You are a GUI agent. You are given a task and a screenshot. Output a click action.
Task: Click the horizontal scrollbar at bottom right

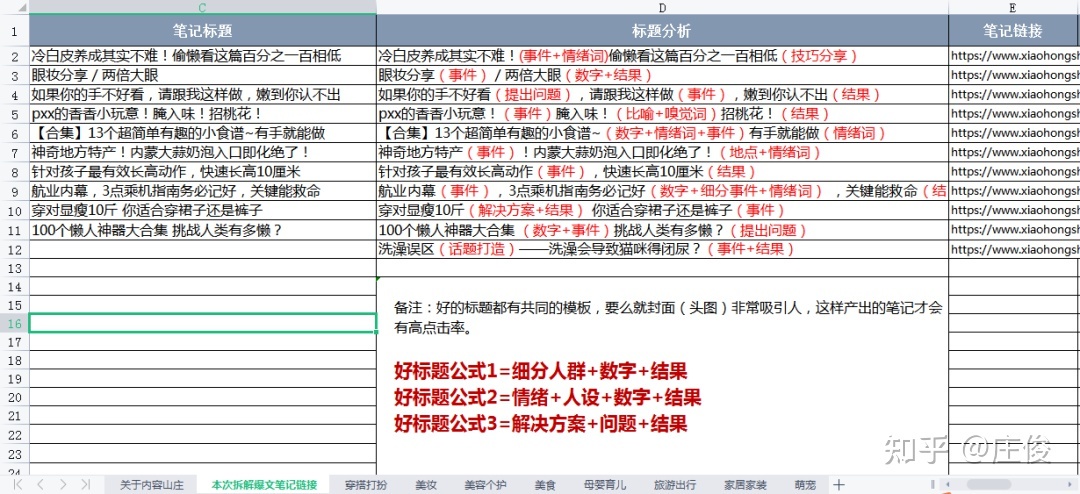(x=960, y=485)
